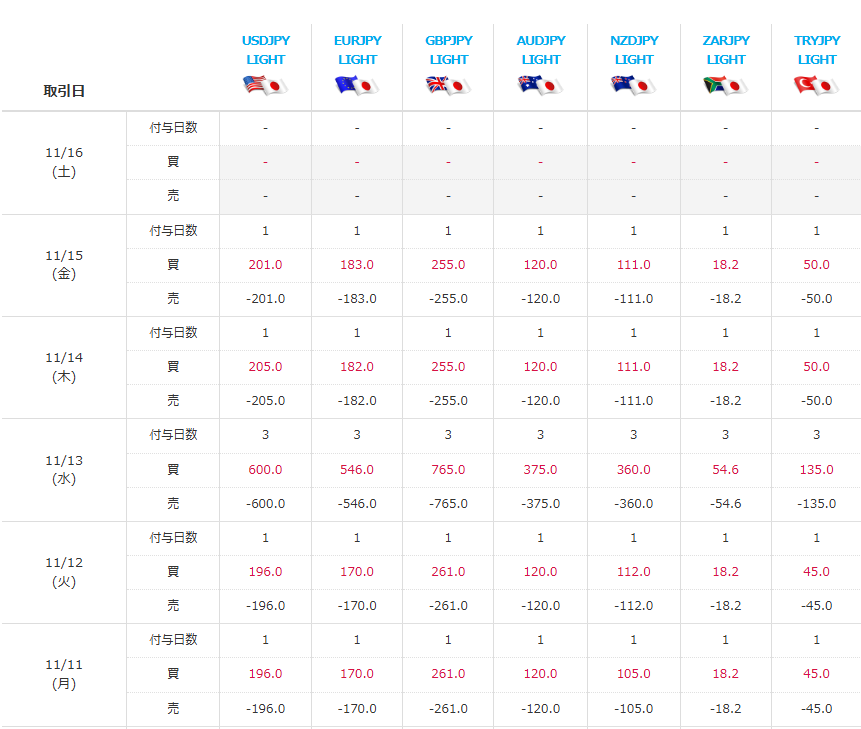The width and height of the screenshot is (861, 729).
Task: Open the EURJPY LIGHT header link
Action: tap(357, 50)
